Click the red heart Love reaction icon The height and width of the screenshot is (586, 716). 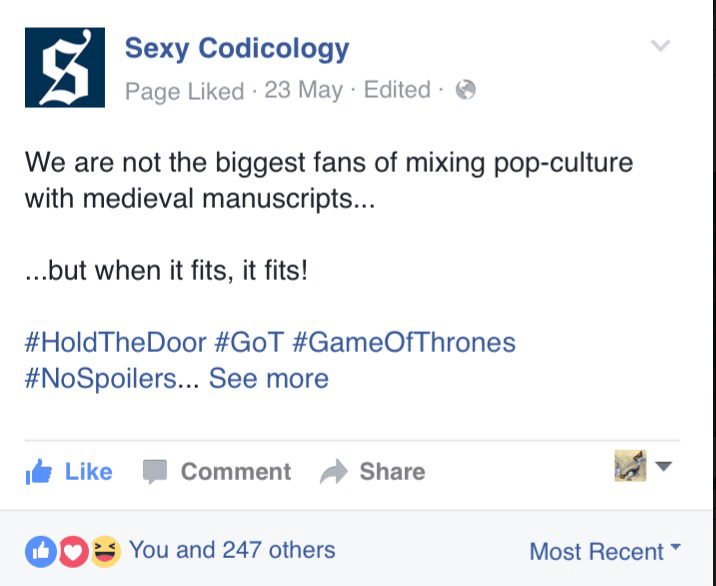point(72,551)
